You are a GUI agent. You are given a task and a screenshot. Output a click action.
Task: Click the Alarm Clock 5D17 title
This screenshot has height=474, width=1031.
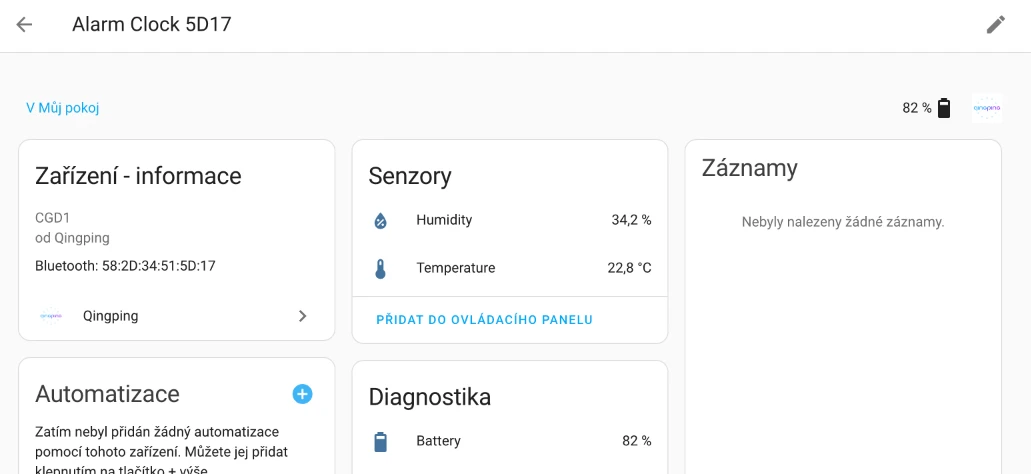[x=152, y=25]
